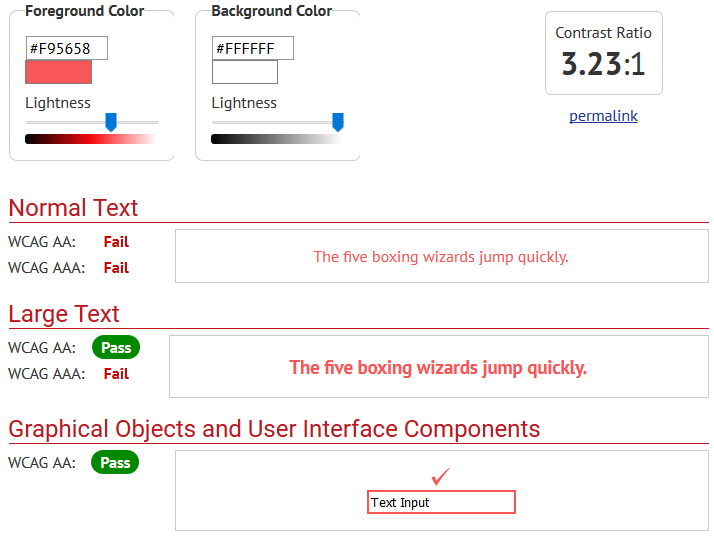Click the foreground red gradient lightness bar
714x537 pixels.
[91, 139]
